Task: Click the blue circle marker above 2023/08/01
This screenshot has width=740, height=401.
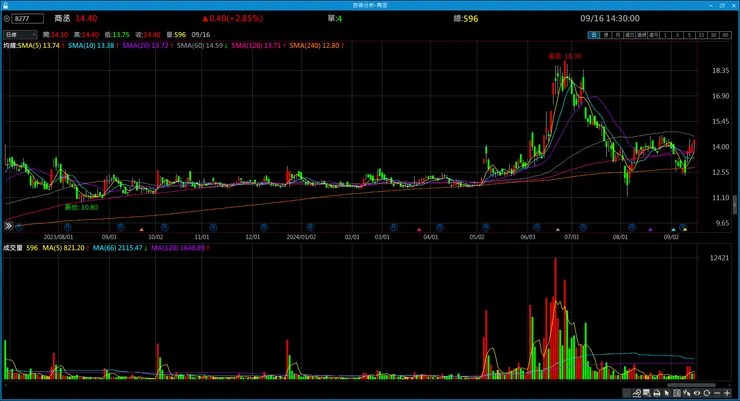Action: (x=67, y=227)
